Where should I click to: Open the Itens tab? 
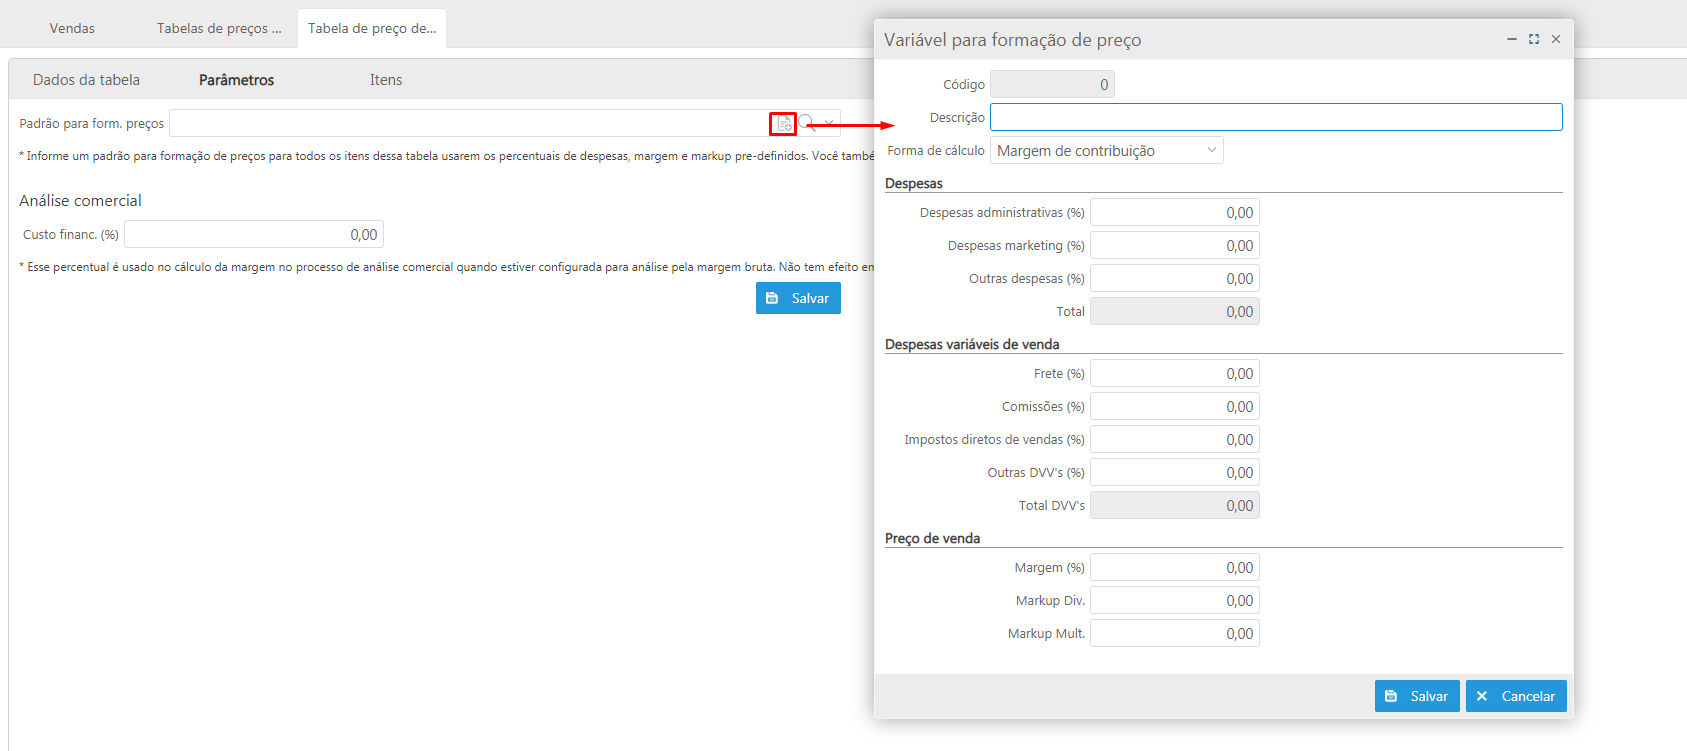[x=386, y=80]
